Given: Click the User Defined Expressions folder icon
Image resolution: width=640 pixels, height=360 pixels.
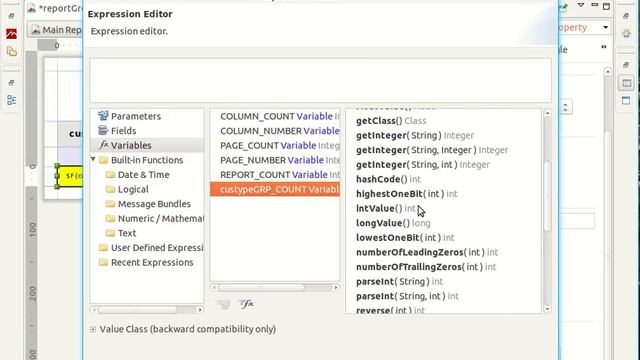Looking at the screenshot, I should [104, 248].
